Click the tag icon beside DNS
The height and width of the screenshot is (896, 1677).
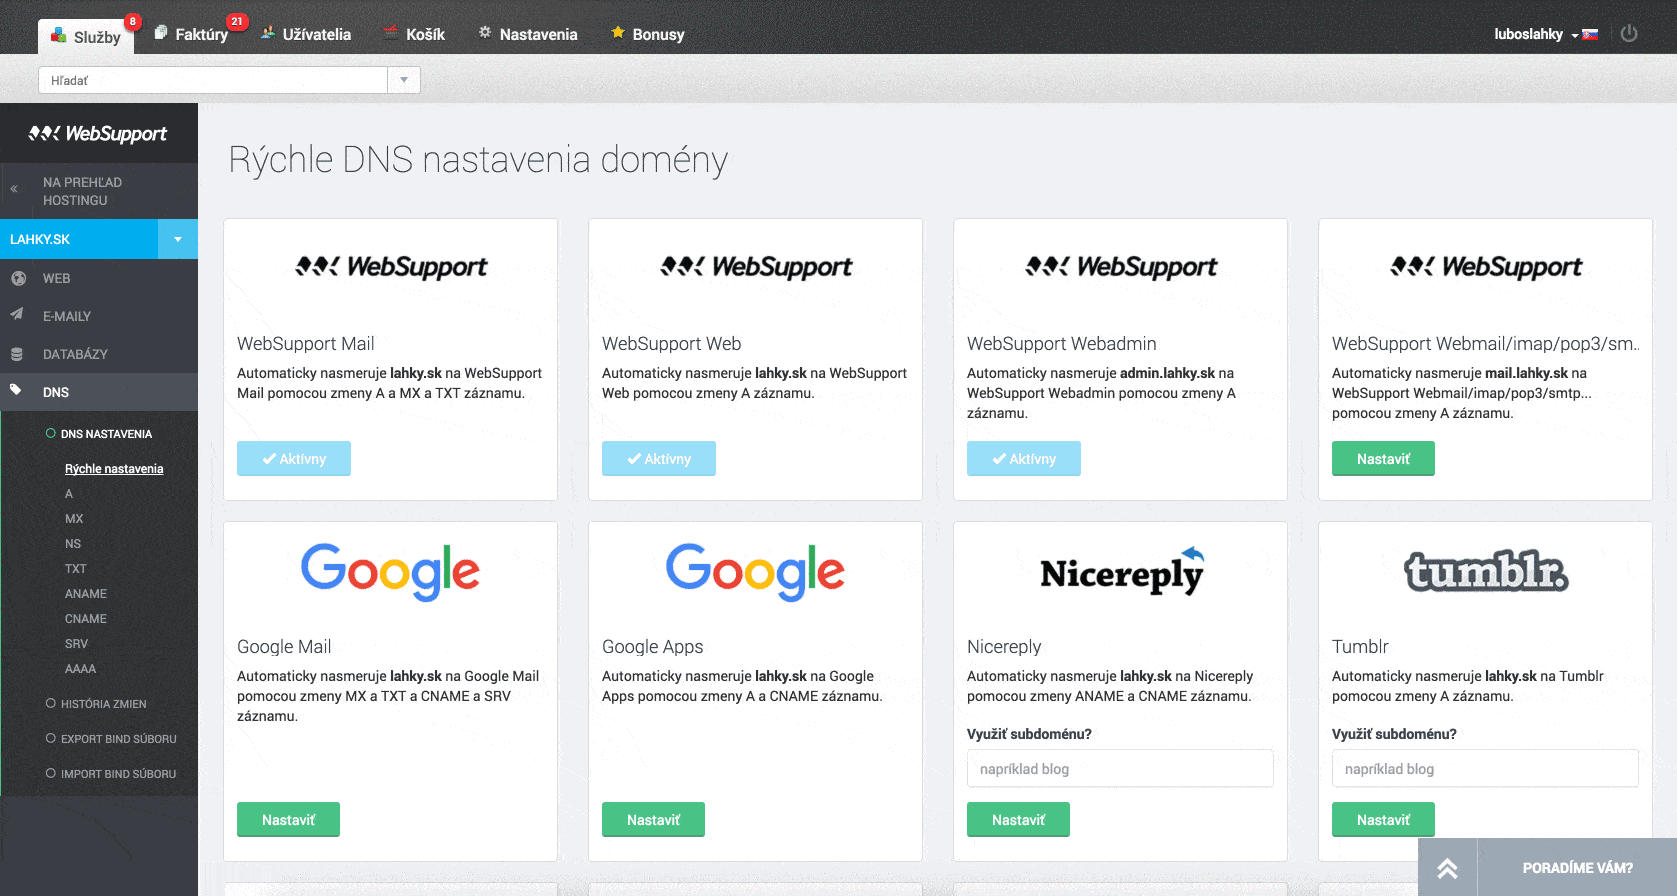coord(16,390)
